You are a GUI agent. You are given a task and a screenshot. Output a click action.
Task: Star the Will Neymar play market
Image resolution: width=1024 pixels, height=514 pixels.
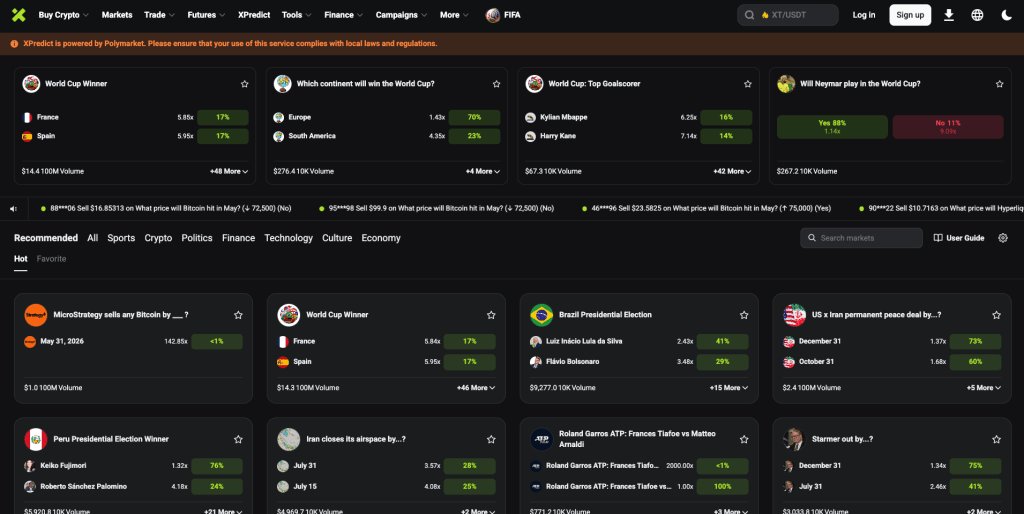(x=999, y=84)
